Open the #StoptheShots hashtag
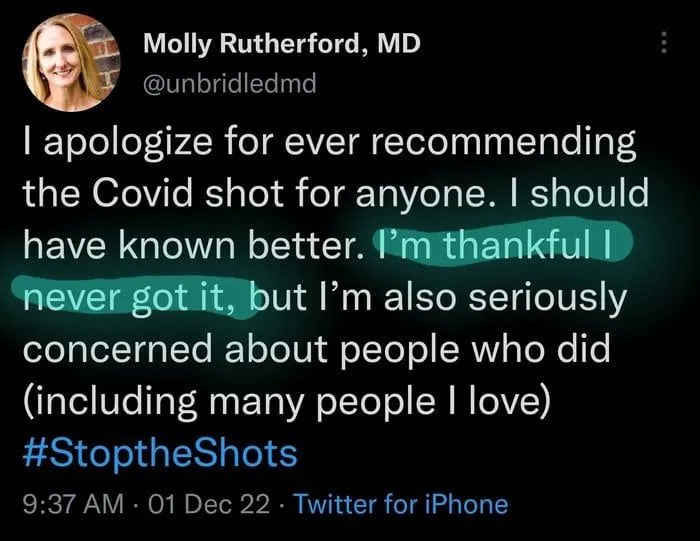The image size is (700, 541). [159, 455]
